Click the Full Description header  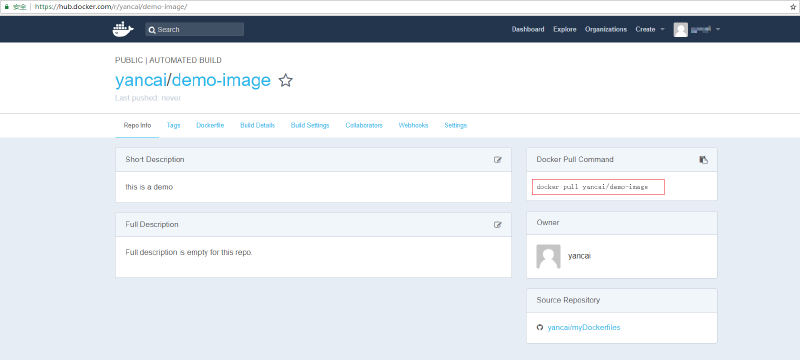coord(152,224)
